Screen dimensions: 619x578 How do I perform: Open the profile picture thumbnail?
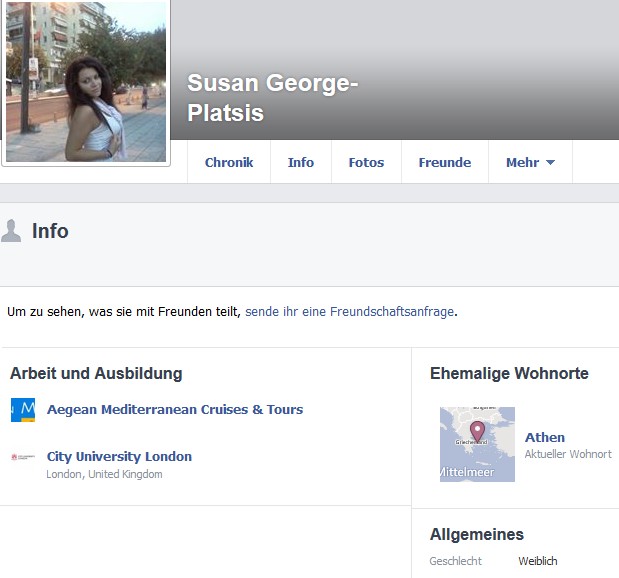pos(86,82)
